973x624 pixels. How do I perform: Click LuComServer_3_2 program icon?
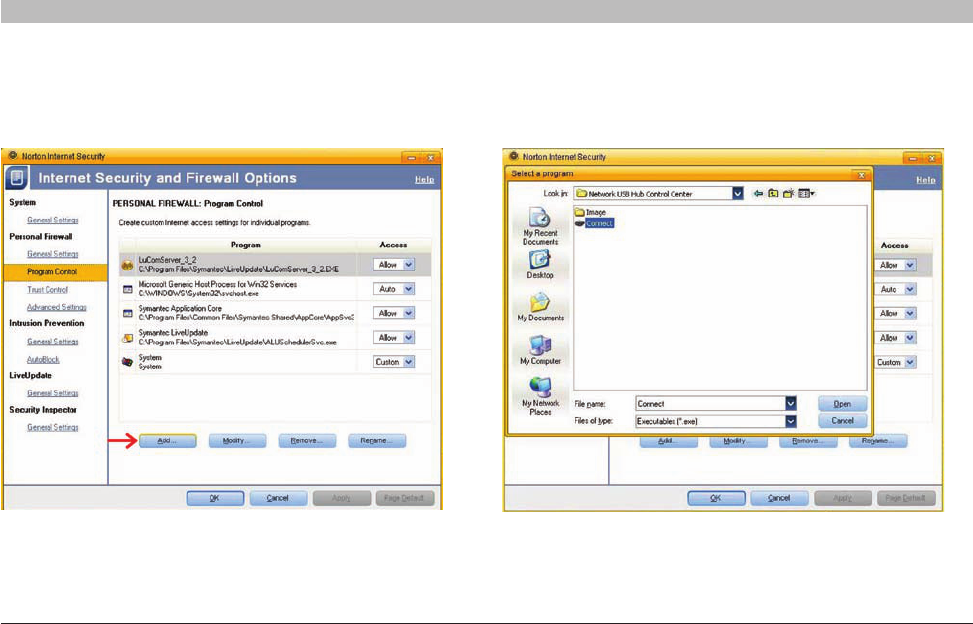127,265
